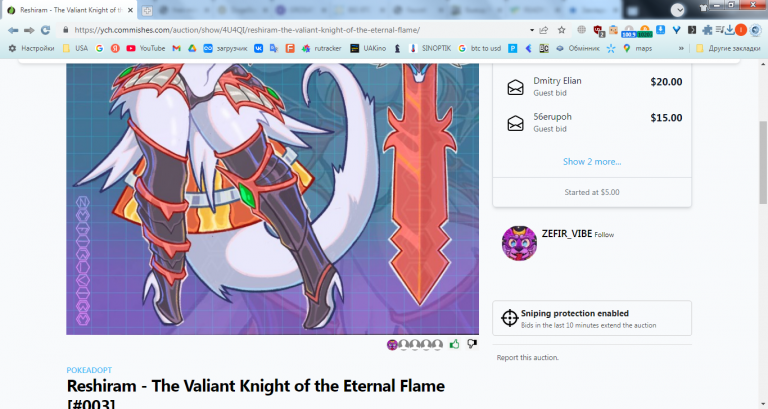
Task: Open the Yandex bookmark icon
Action: (x=115, y=48)
